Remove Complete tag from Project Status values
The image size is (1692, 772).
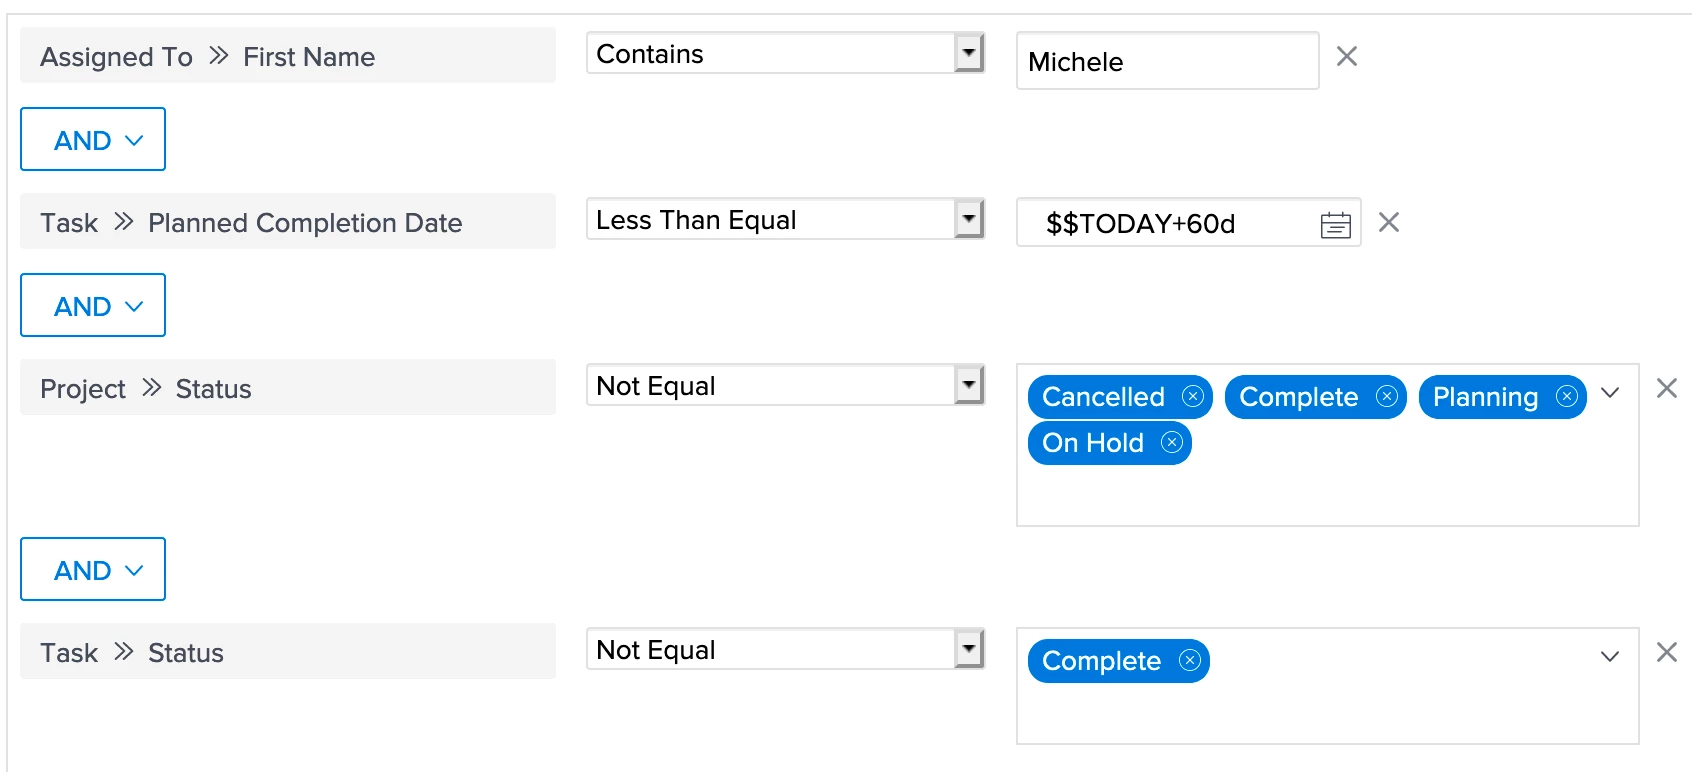coord(1386,397)
